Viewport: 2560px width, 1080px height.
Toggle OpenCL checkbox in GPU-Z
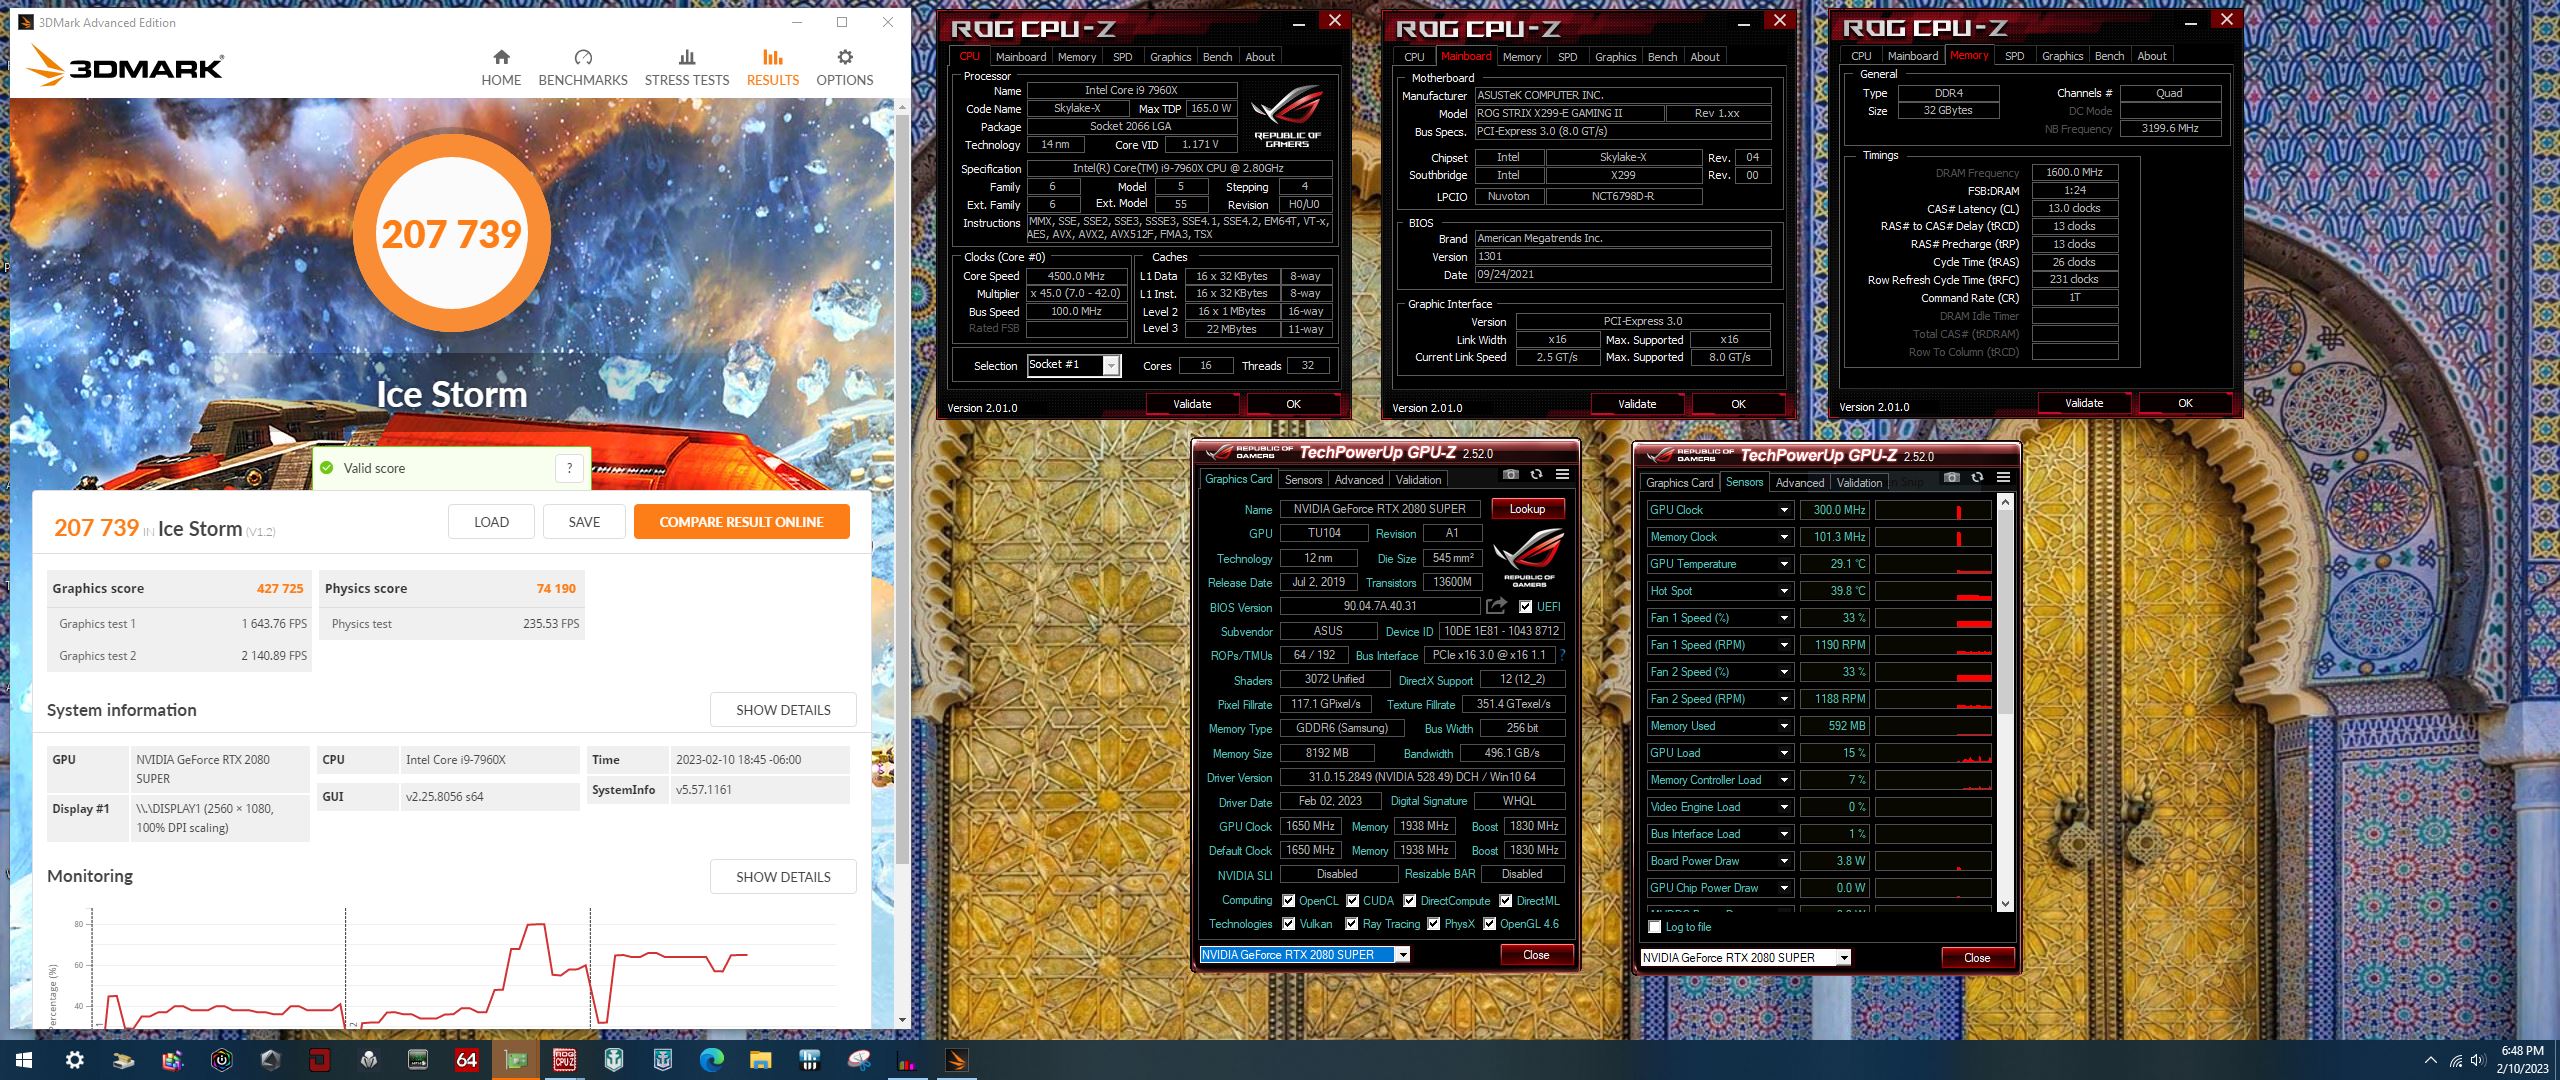point(1288,901)
